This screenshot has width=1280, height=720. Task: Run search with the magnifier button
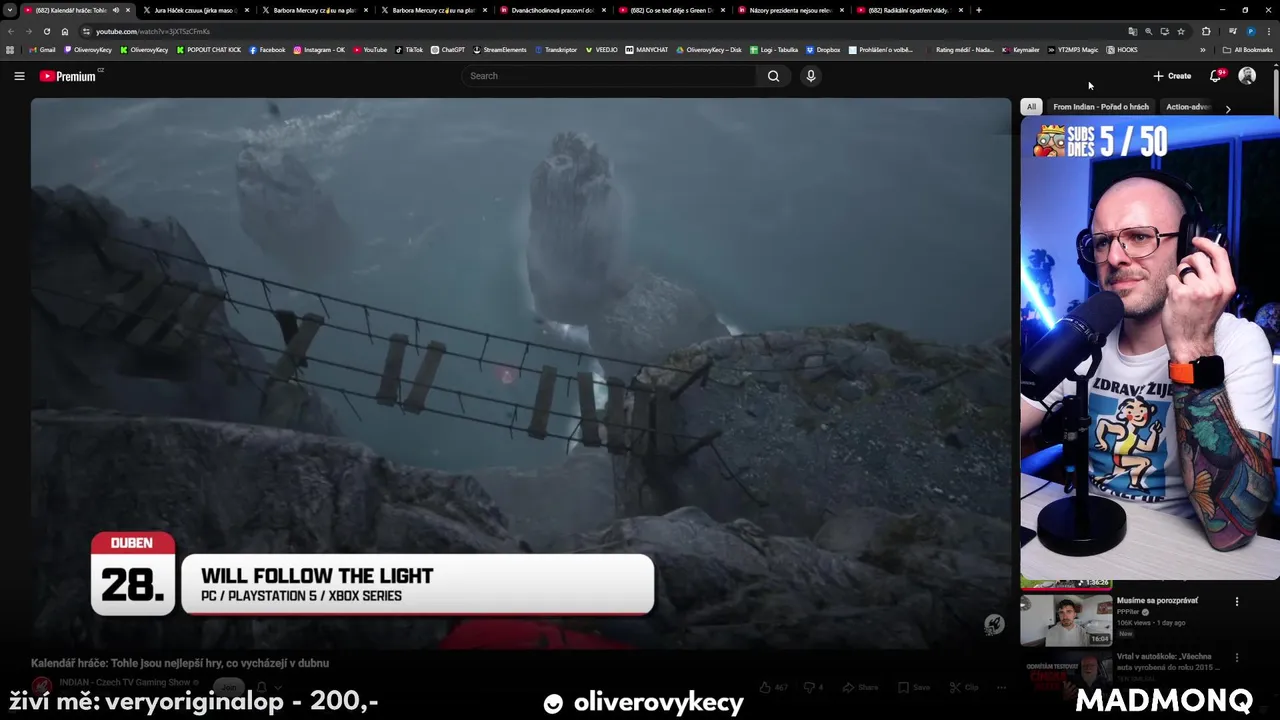[773, 76]
